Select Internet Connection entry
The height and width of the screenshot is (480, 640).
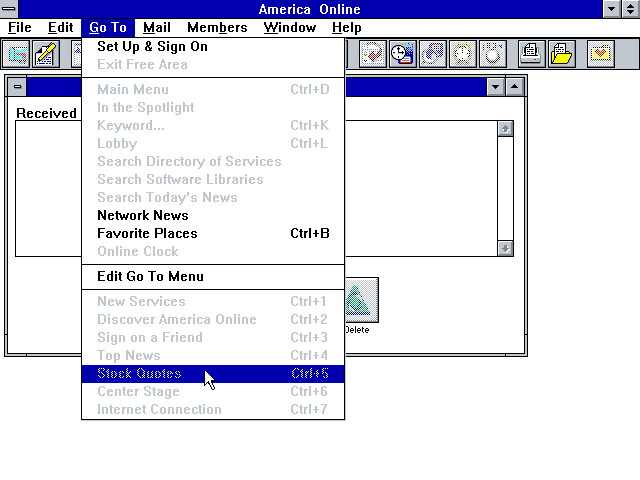(213, 409)
